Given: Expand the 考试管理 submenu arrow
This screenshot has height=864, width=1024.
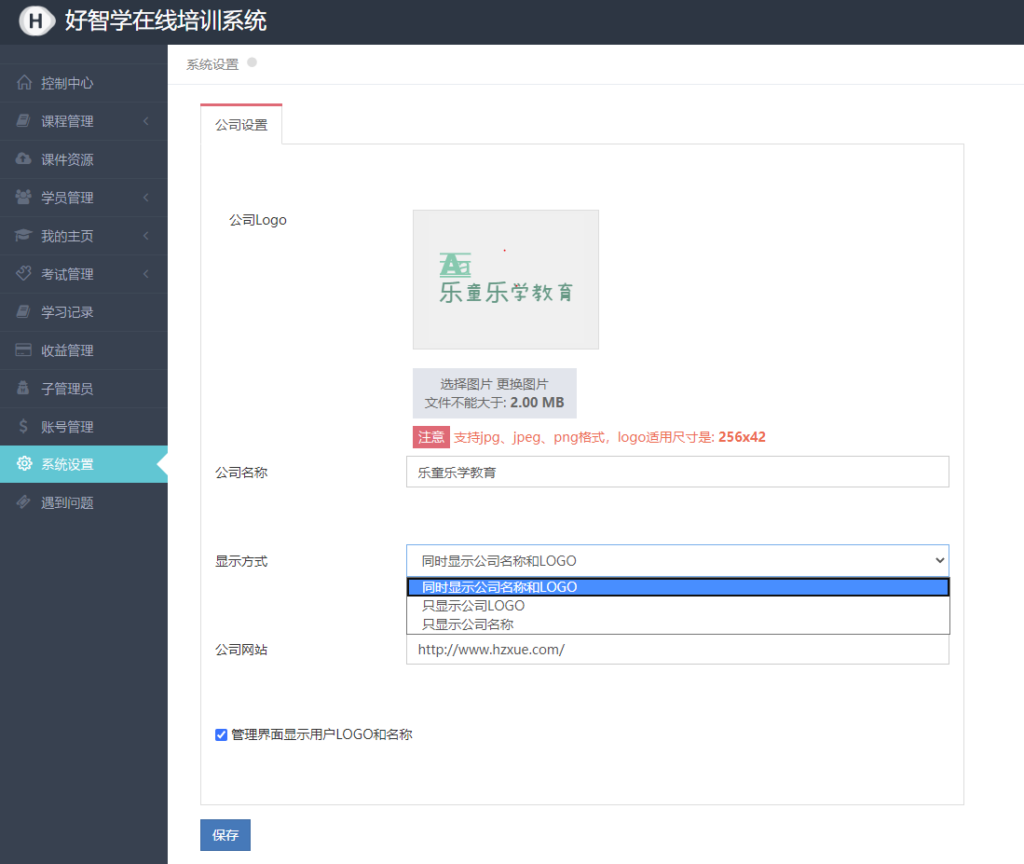Looking at the screenshot, I should [x=146, y=274].
